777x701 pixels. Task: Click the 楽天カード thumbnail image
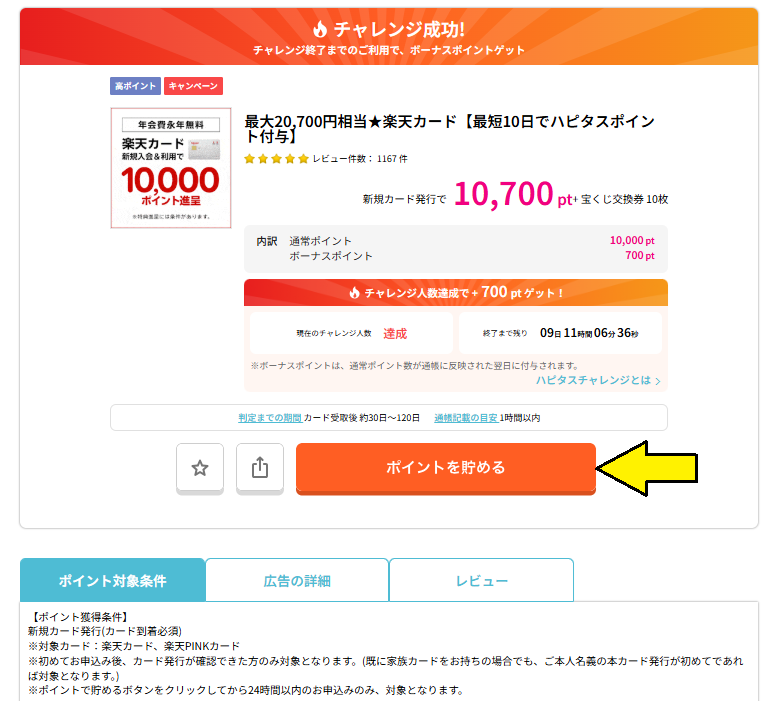coord(171,168)
